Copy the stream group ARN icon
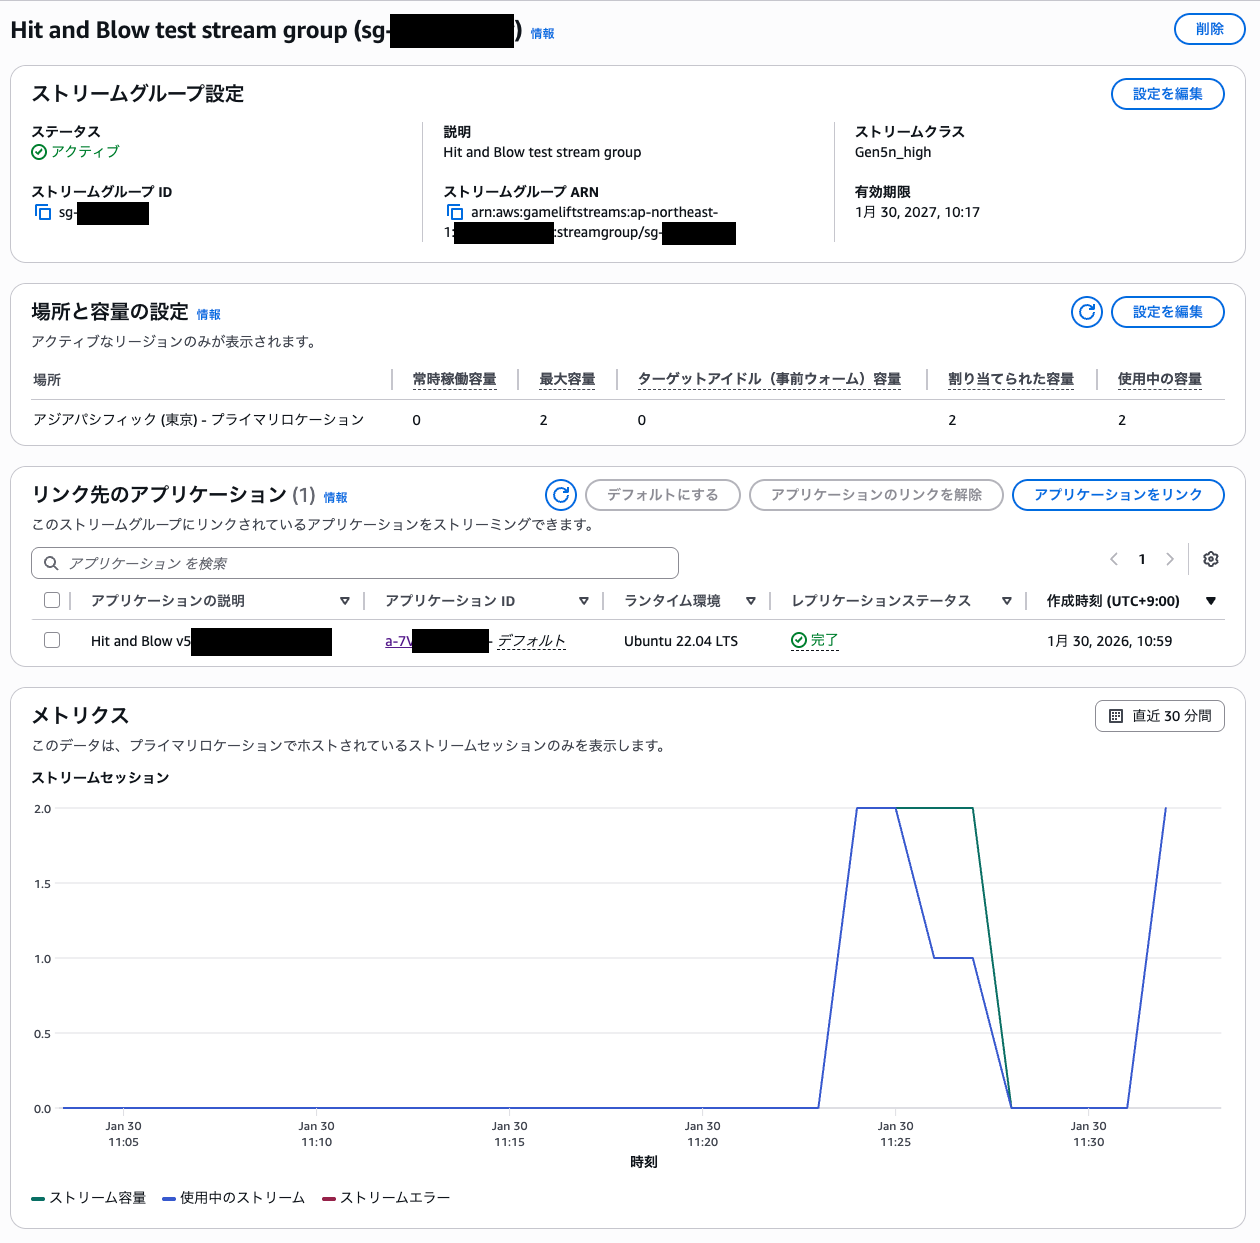The height and width of the screenshot is (1243, 1260). click(455, 212)
